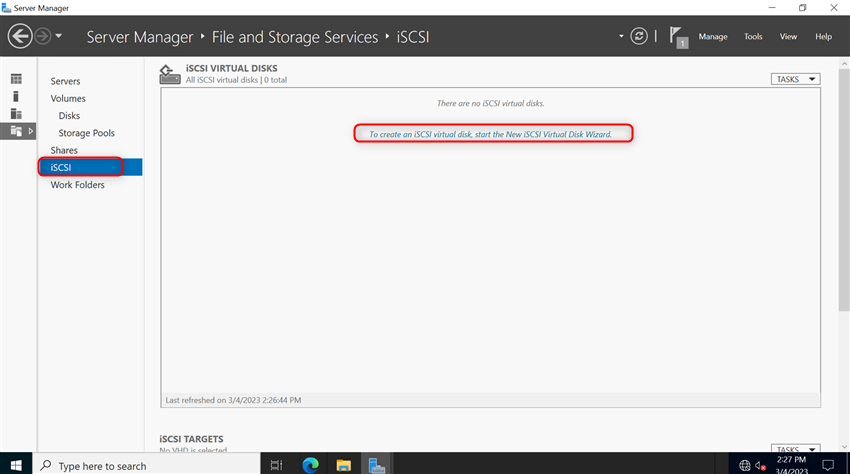Open the notifications flag icon
850x474 pixels.
[x=678, y=37]
